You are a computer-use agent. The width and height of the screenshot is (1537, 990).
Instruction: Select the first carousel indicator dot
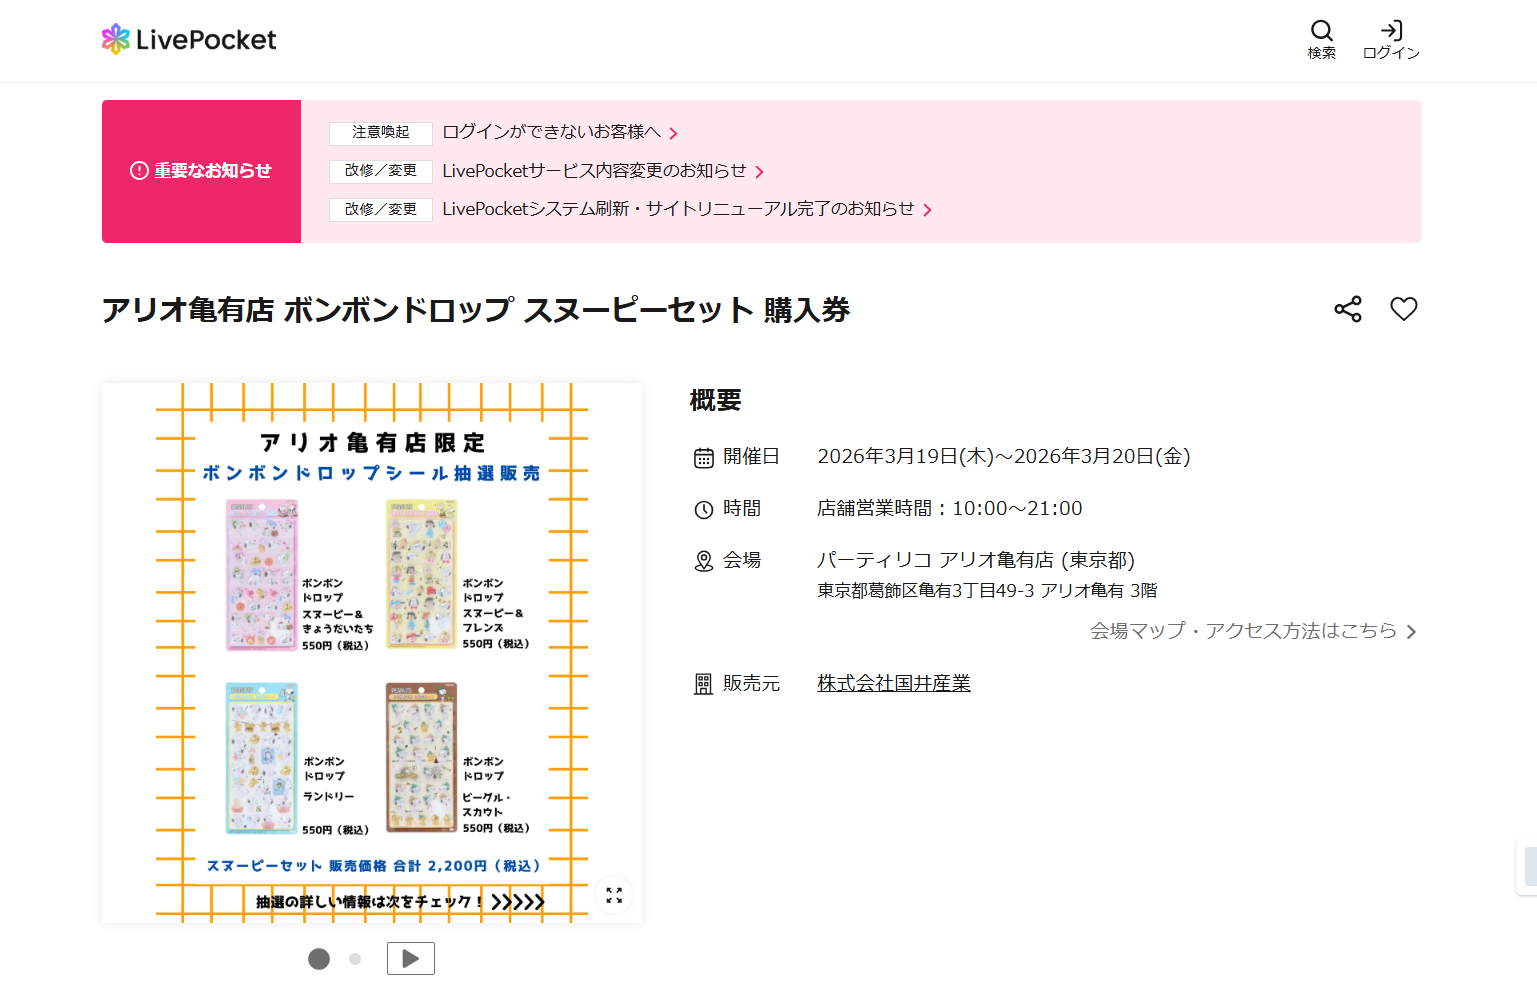pos(319,958)
